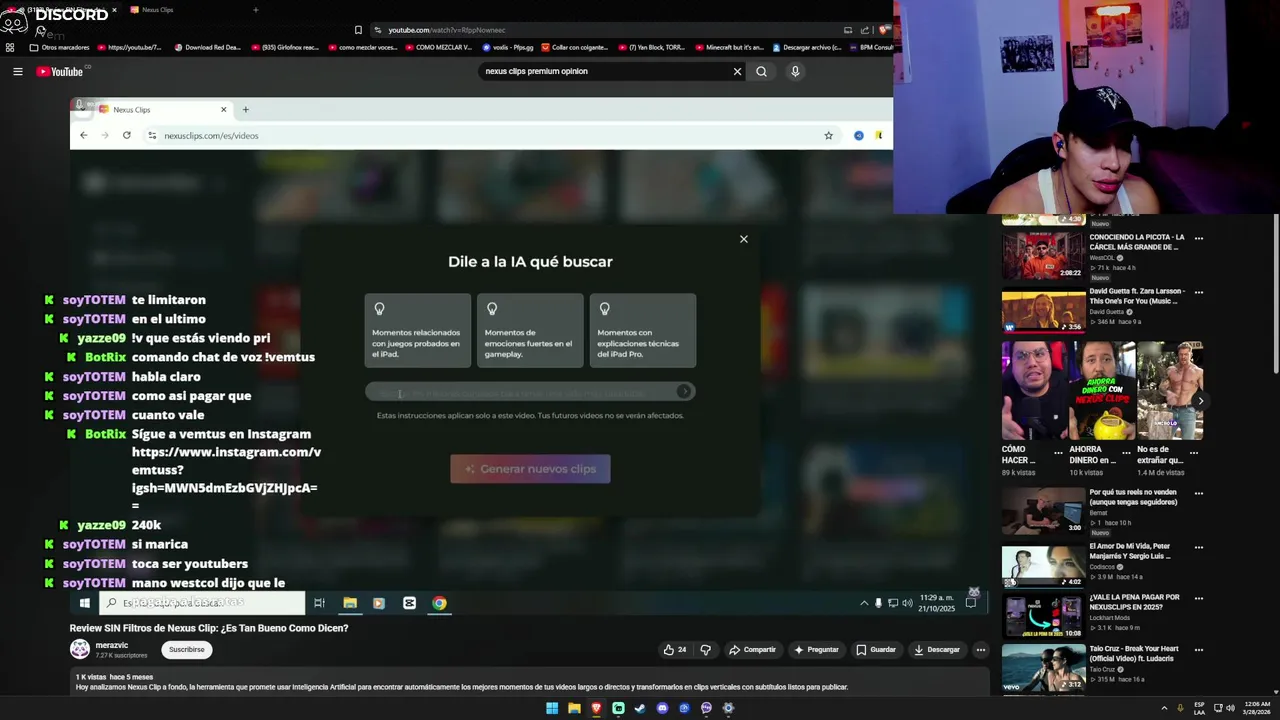Click the Preguntar button
Image resolution: width=1280 pixels, height=720 pixels.
[x=816, y=650]
